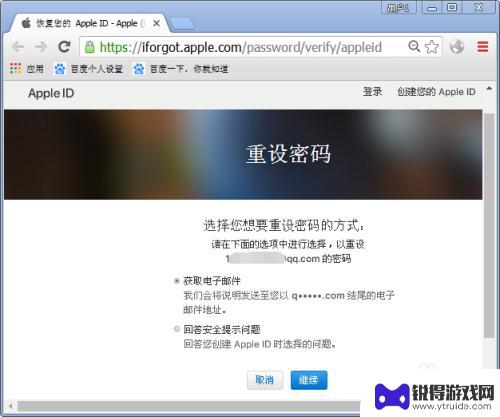Viewport: 500px width, 417px height.
Task: Click the vertical scrollbar thumb
Action: [489, 225]
